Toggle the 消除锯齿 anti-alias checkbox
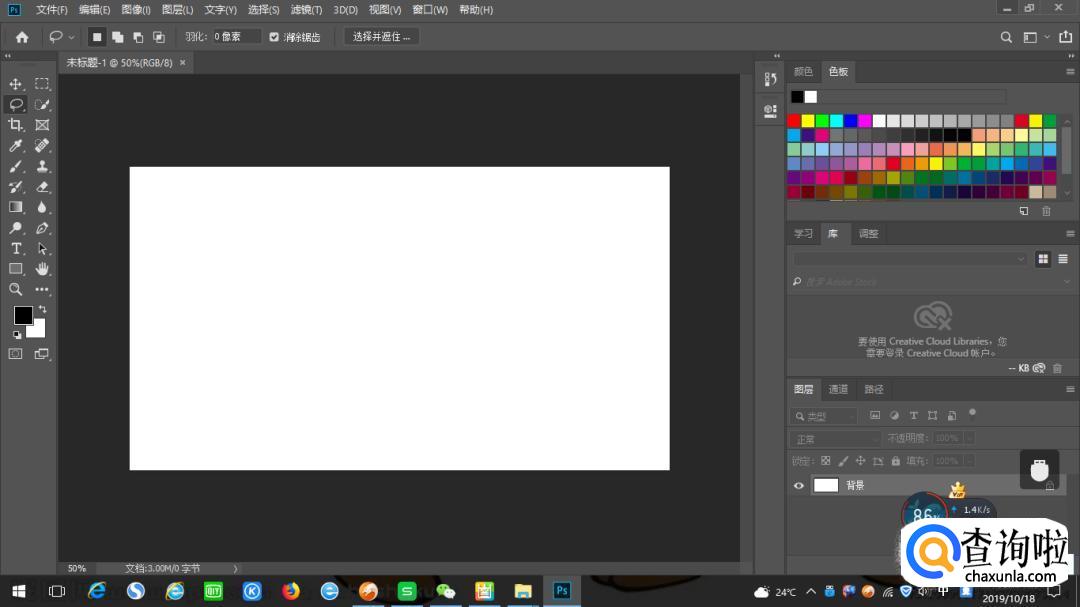This screenshot has width=1080, height=607. coord(274,37)
